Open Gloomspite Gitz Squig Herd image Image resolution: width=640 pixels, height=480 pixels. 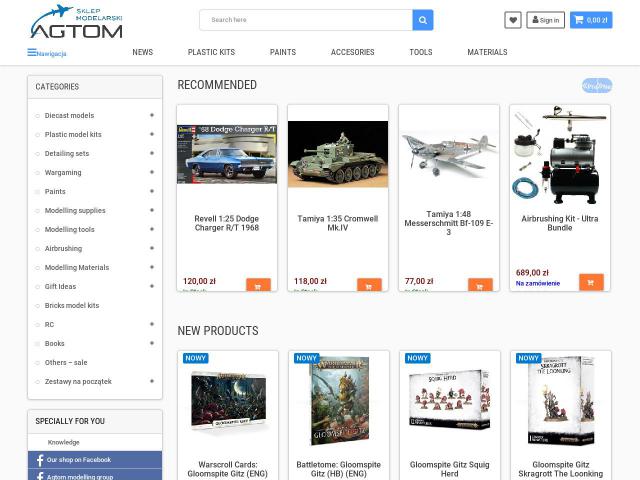[x=450, y=400]
